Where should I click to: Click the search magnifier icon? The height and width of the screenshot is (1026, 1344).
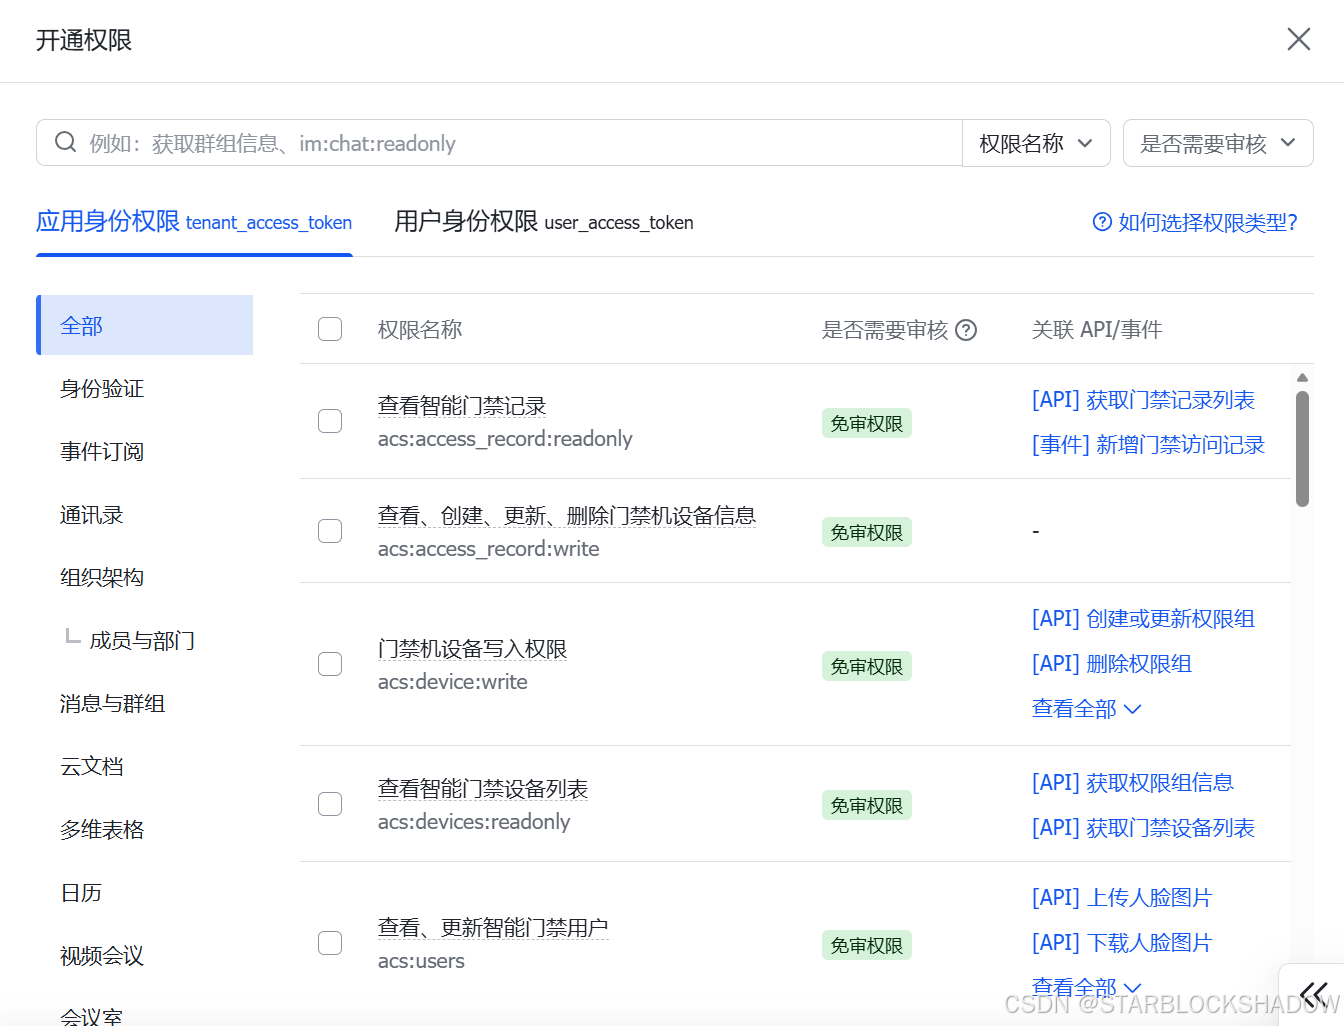tap(65, 142)
